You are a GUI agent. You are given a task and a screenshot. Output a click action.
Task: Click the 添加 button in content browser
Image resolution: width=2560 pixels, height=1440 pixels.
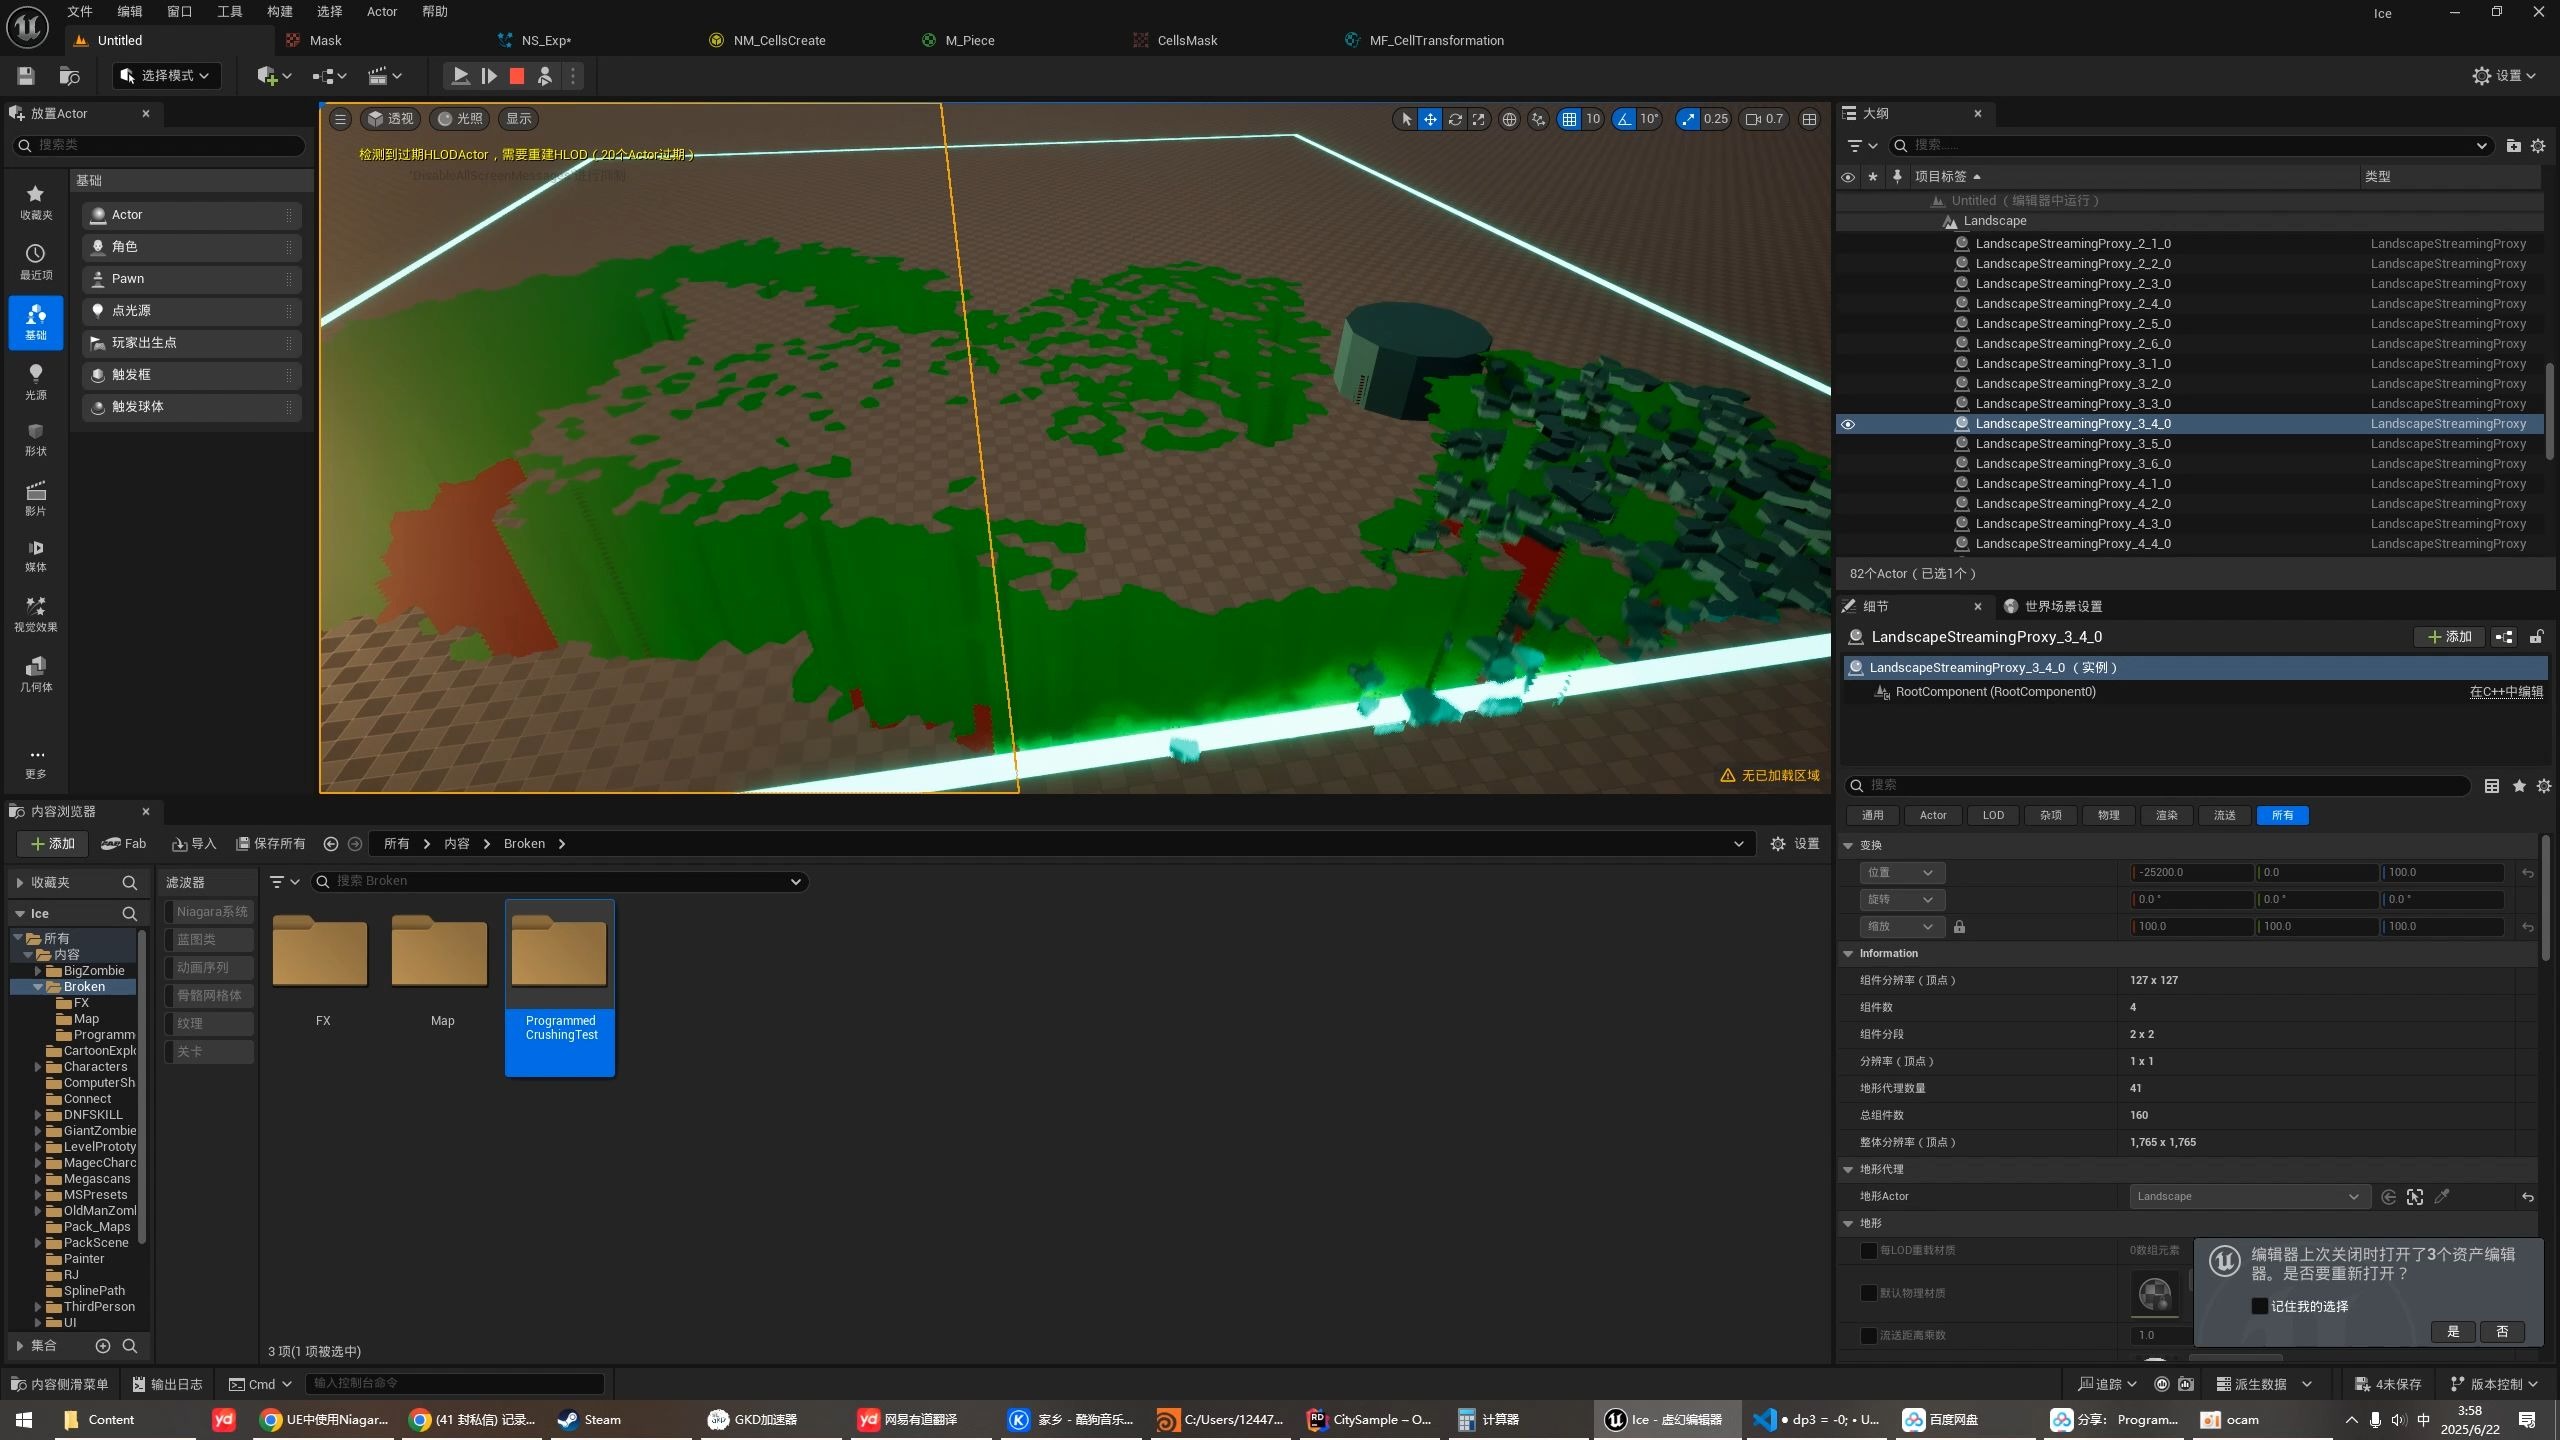pos(52,844)
